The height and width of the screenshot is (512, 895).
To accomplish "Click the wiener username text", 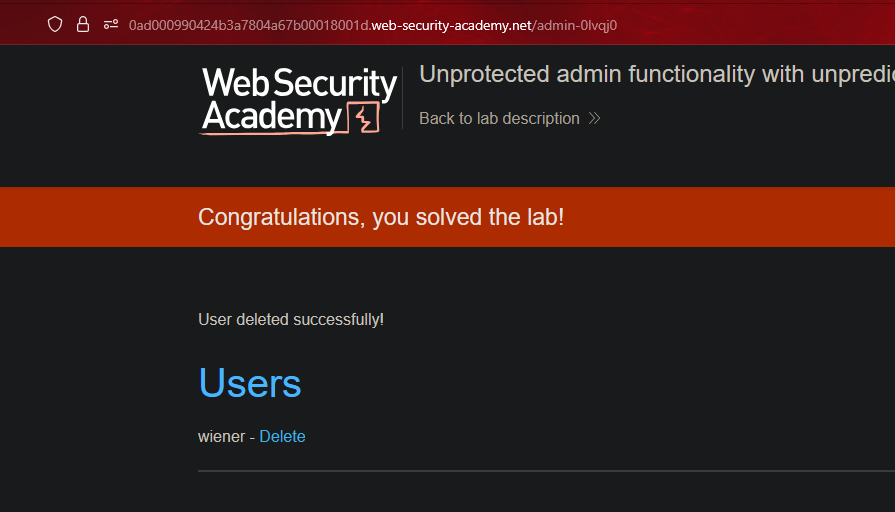I will (221, 436).
